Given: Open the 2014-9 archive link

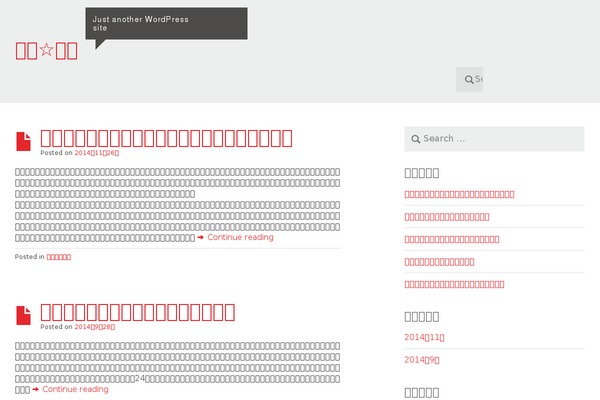Looking at the screenshot, I should (422, 360).
